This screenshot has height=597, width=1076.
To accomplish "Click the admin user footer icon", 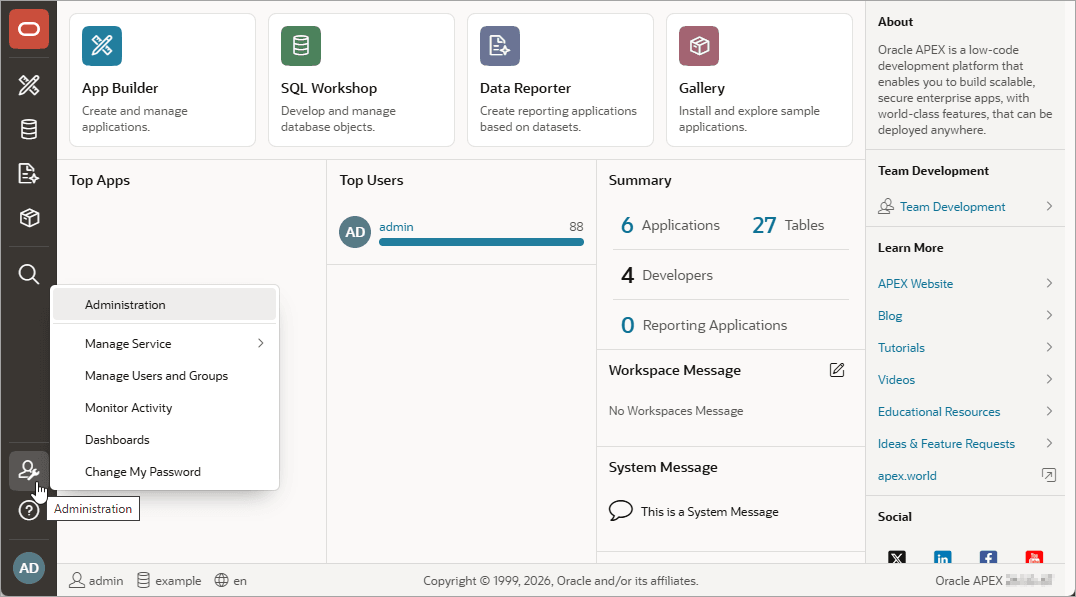I will (77, 581).
